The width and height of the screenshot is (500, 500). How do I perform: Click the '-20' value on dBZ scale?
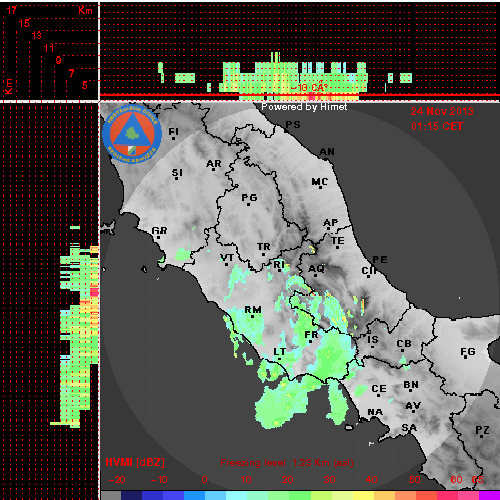point(117,480)
